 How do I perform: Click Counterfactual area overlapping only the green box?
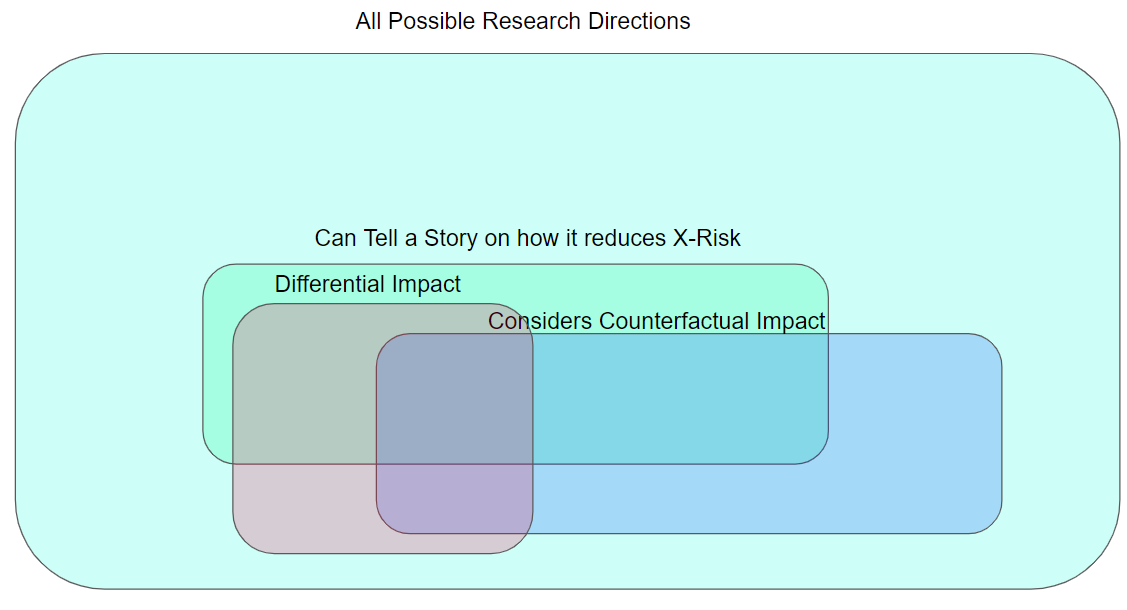(680, 400)
